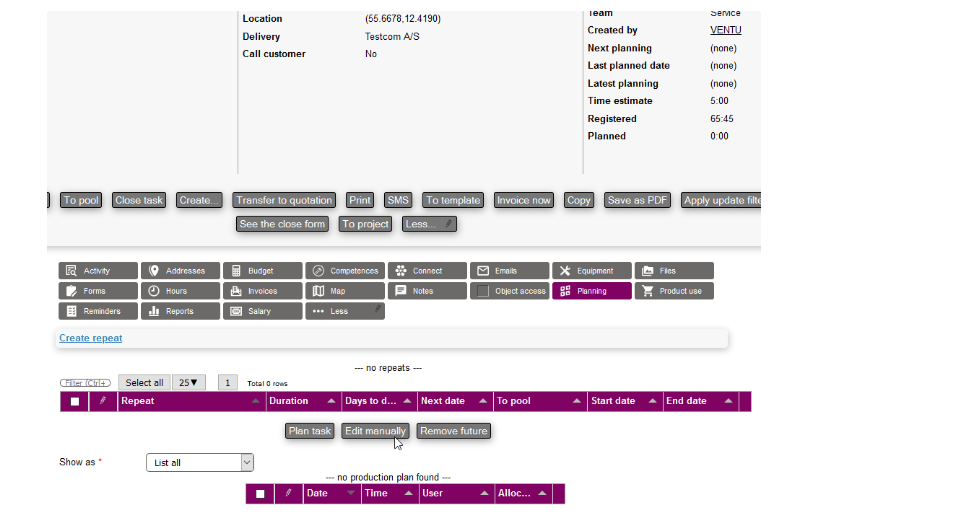This screenshot has height=514, width=977.
Task: Open the Reports chart tab
Action: point(180,311)
